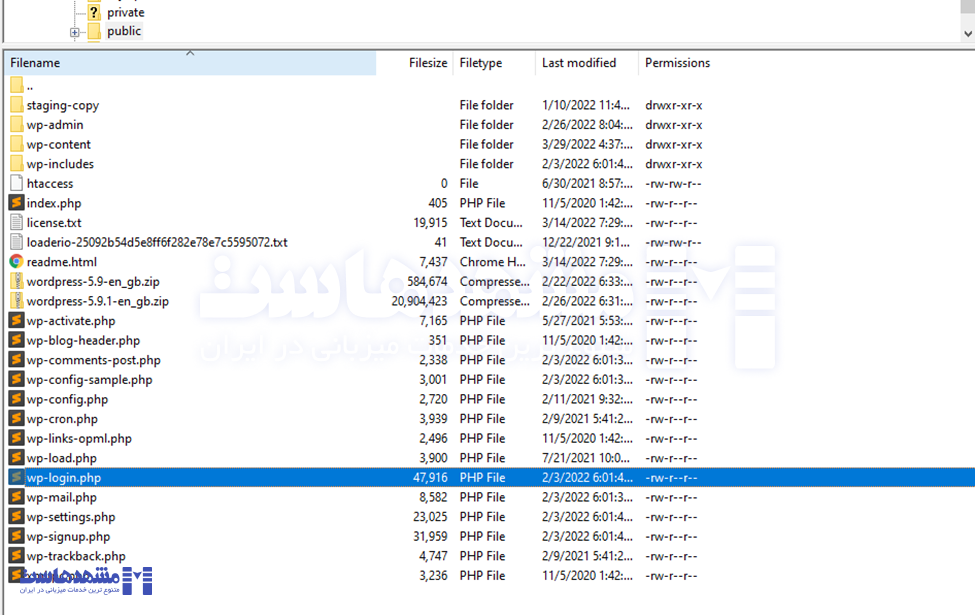The image size is (975, 615).
Task: Click the PHP file icon for index.php
Action: 16,203
